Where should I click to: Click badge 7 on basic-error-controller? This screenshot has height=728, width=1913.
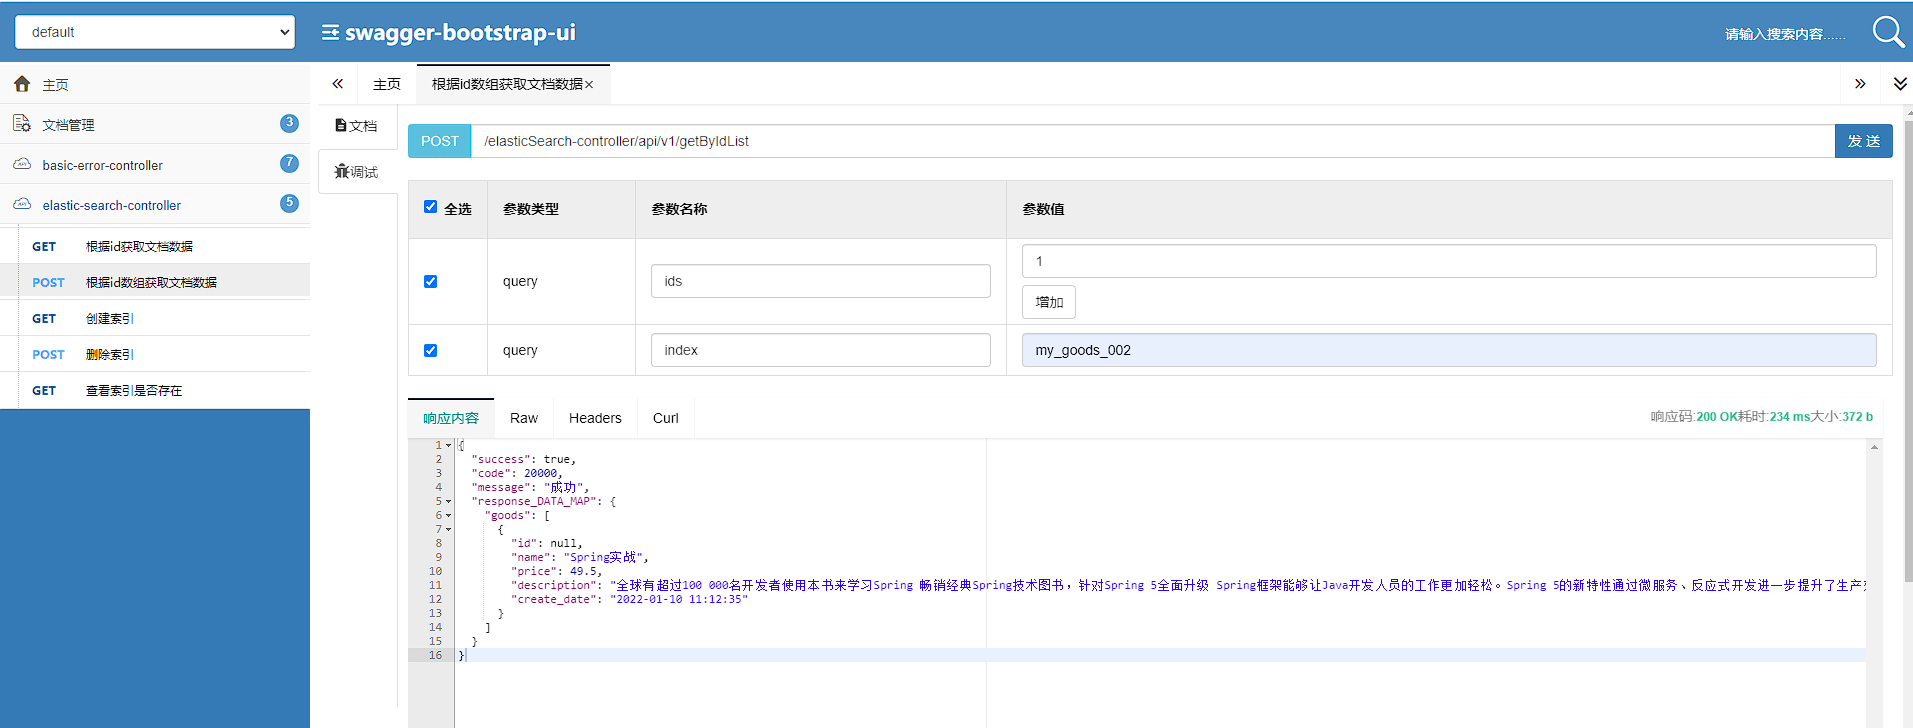point(289,163)
